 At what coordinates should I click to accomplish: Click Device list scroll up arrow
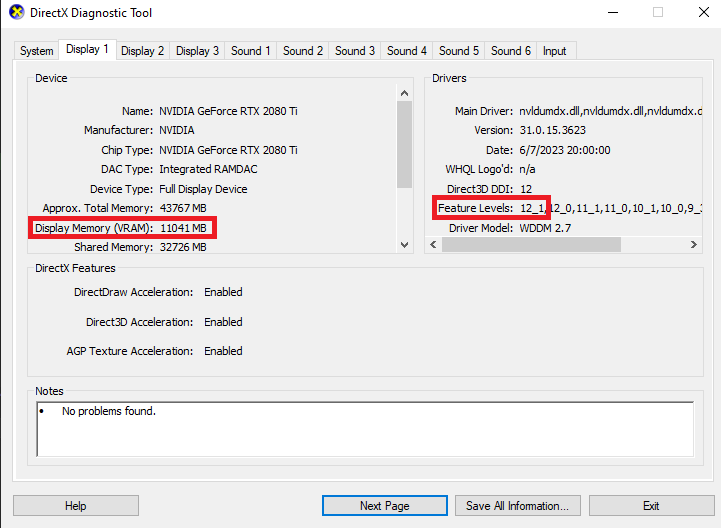(x=404, y=93)
